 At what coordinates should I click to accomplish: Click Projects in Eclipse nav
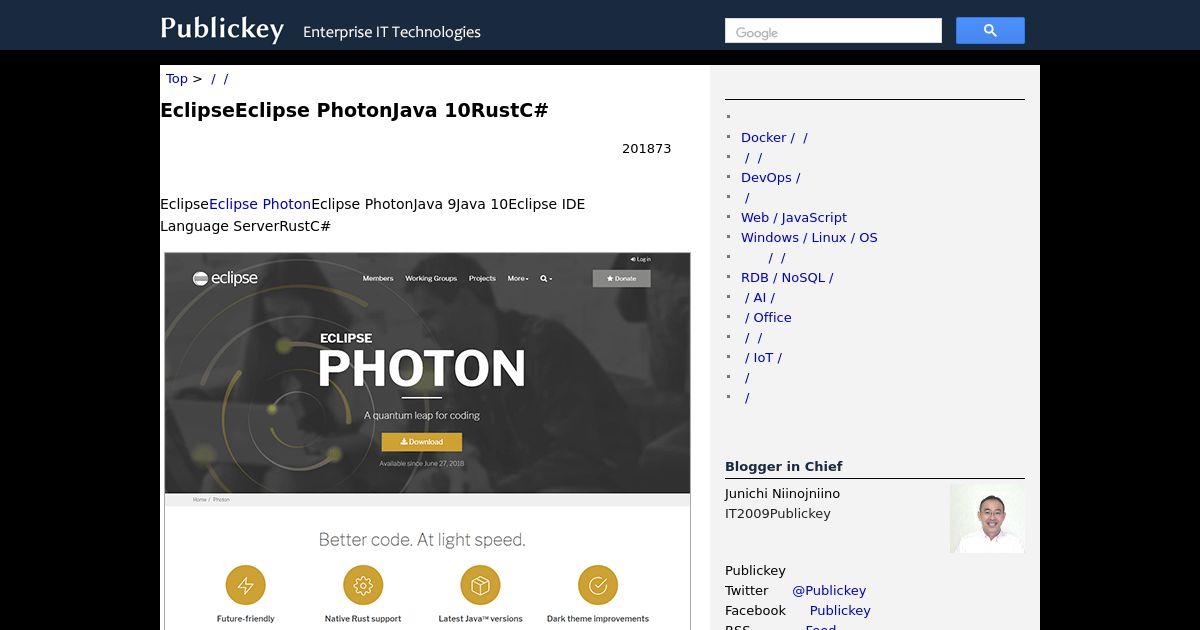[482, 279]
